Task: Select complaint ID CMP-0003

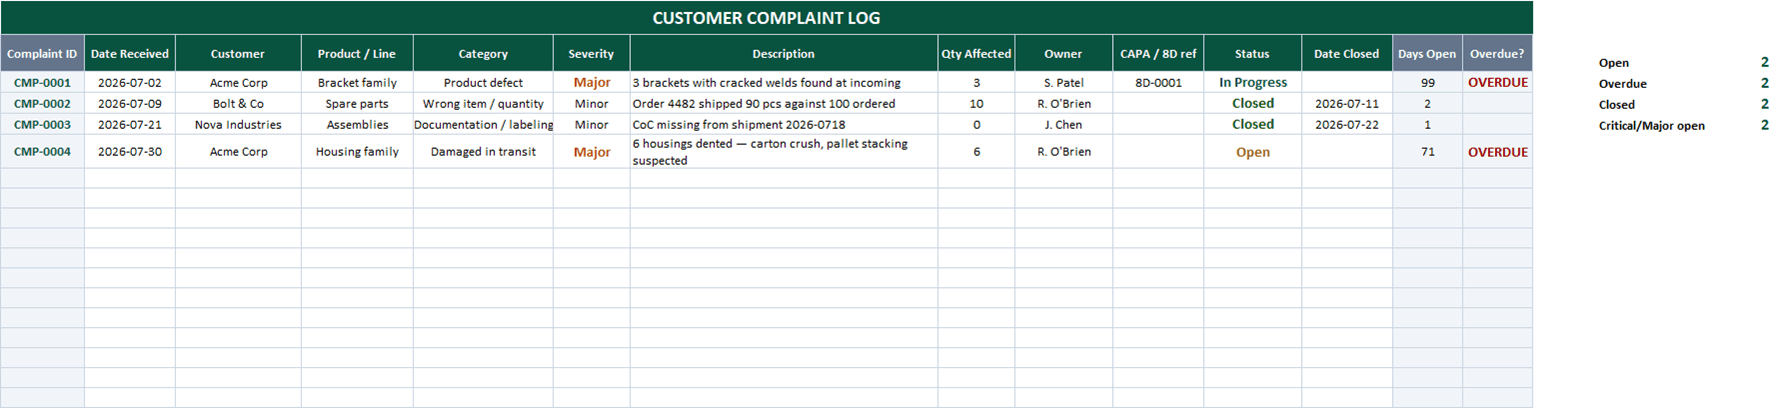Action: coord(42,125)
